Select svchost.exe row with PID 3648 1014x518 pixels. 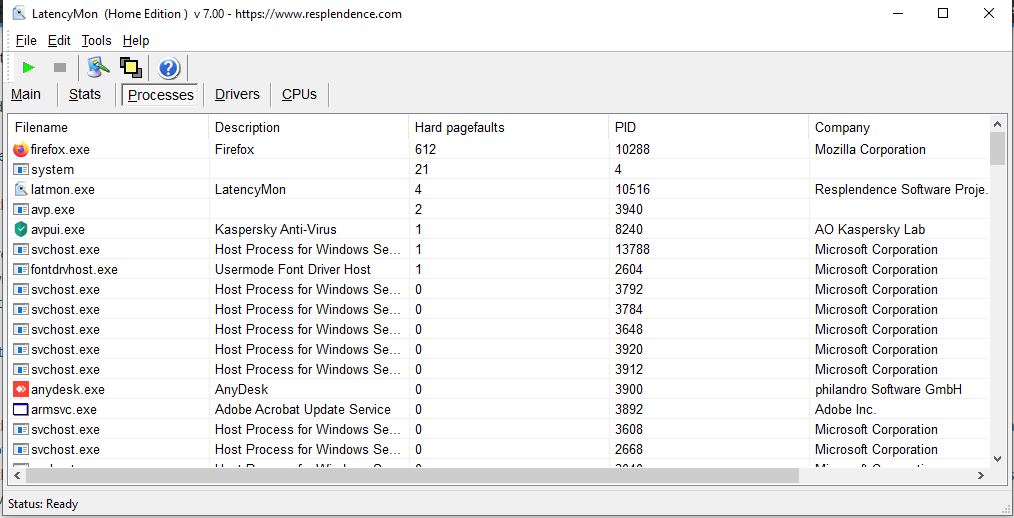coord(499,329)
